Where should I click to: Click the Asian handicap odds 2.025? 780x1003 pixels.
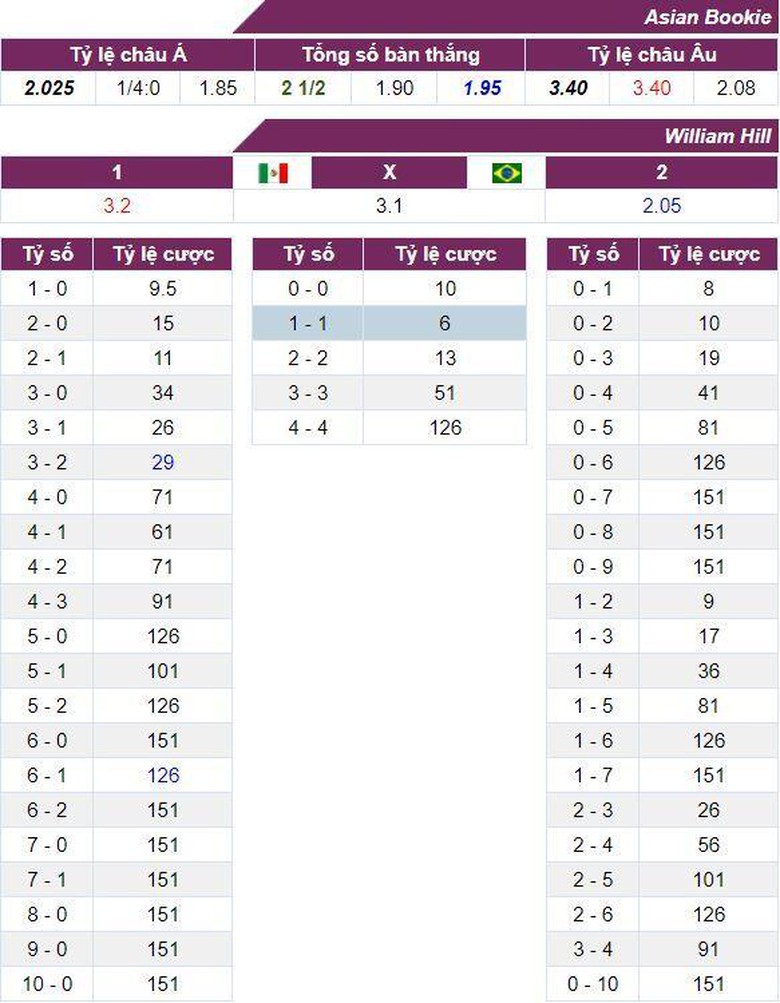click(x=48, y=88)
